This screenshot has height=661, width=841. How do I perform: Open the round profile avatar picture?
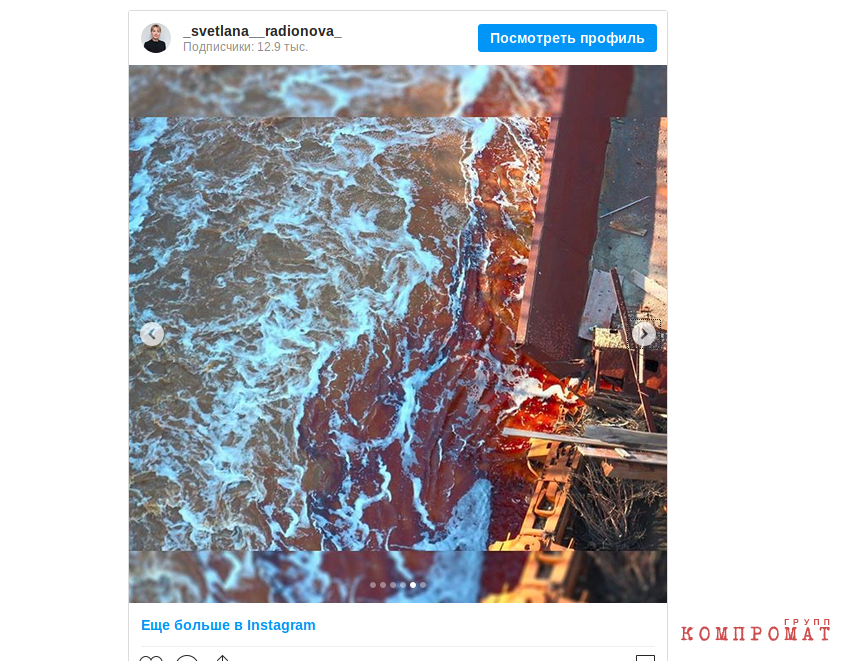coord(156,38)
